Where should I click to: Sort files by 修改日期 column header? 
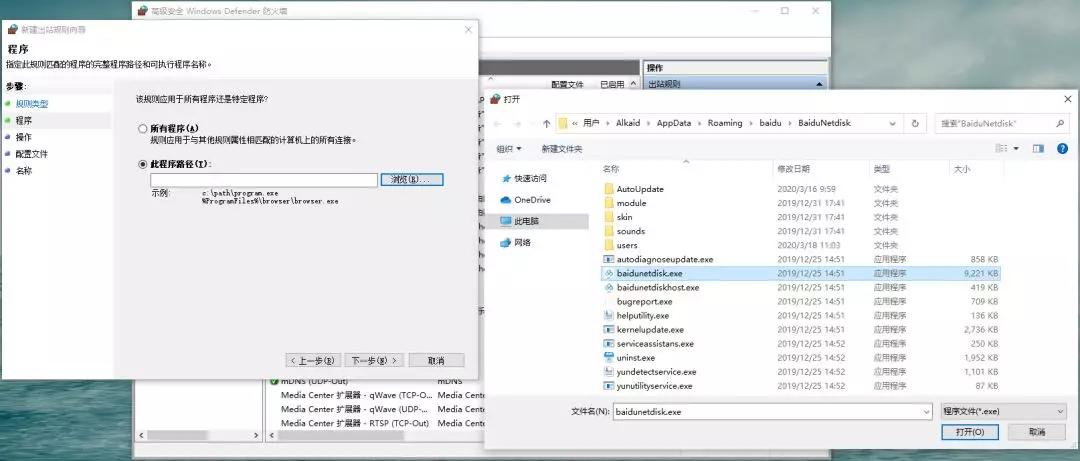pos(793,169)
